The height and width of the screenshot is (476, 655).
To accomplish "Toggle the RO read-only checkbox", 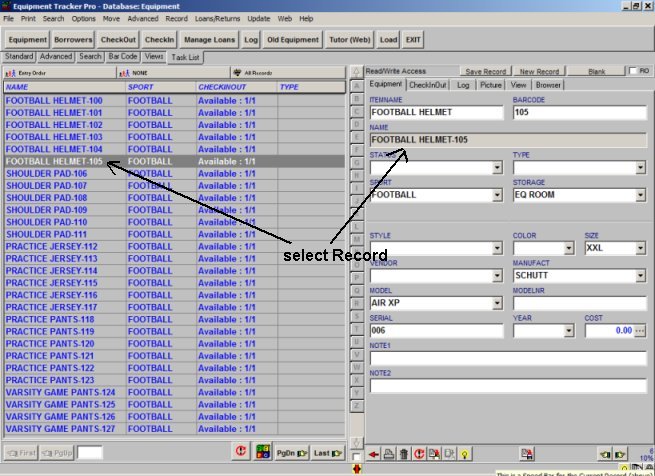I will pyautogui.click(x=632, y=71).
